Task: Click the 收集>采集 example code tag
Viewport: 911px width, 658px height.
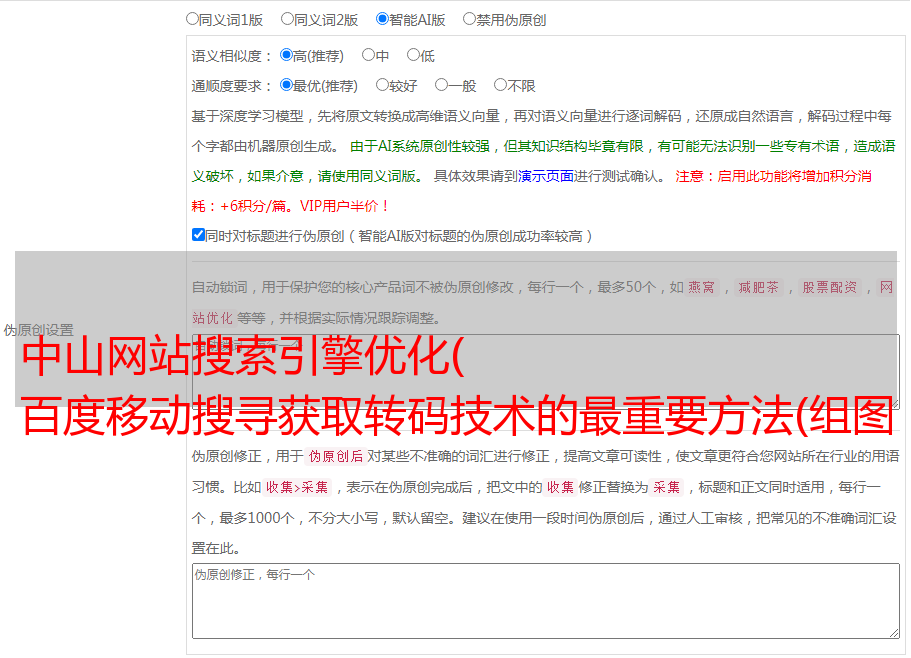Action: [297, 488]
